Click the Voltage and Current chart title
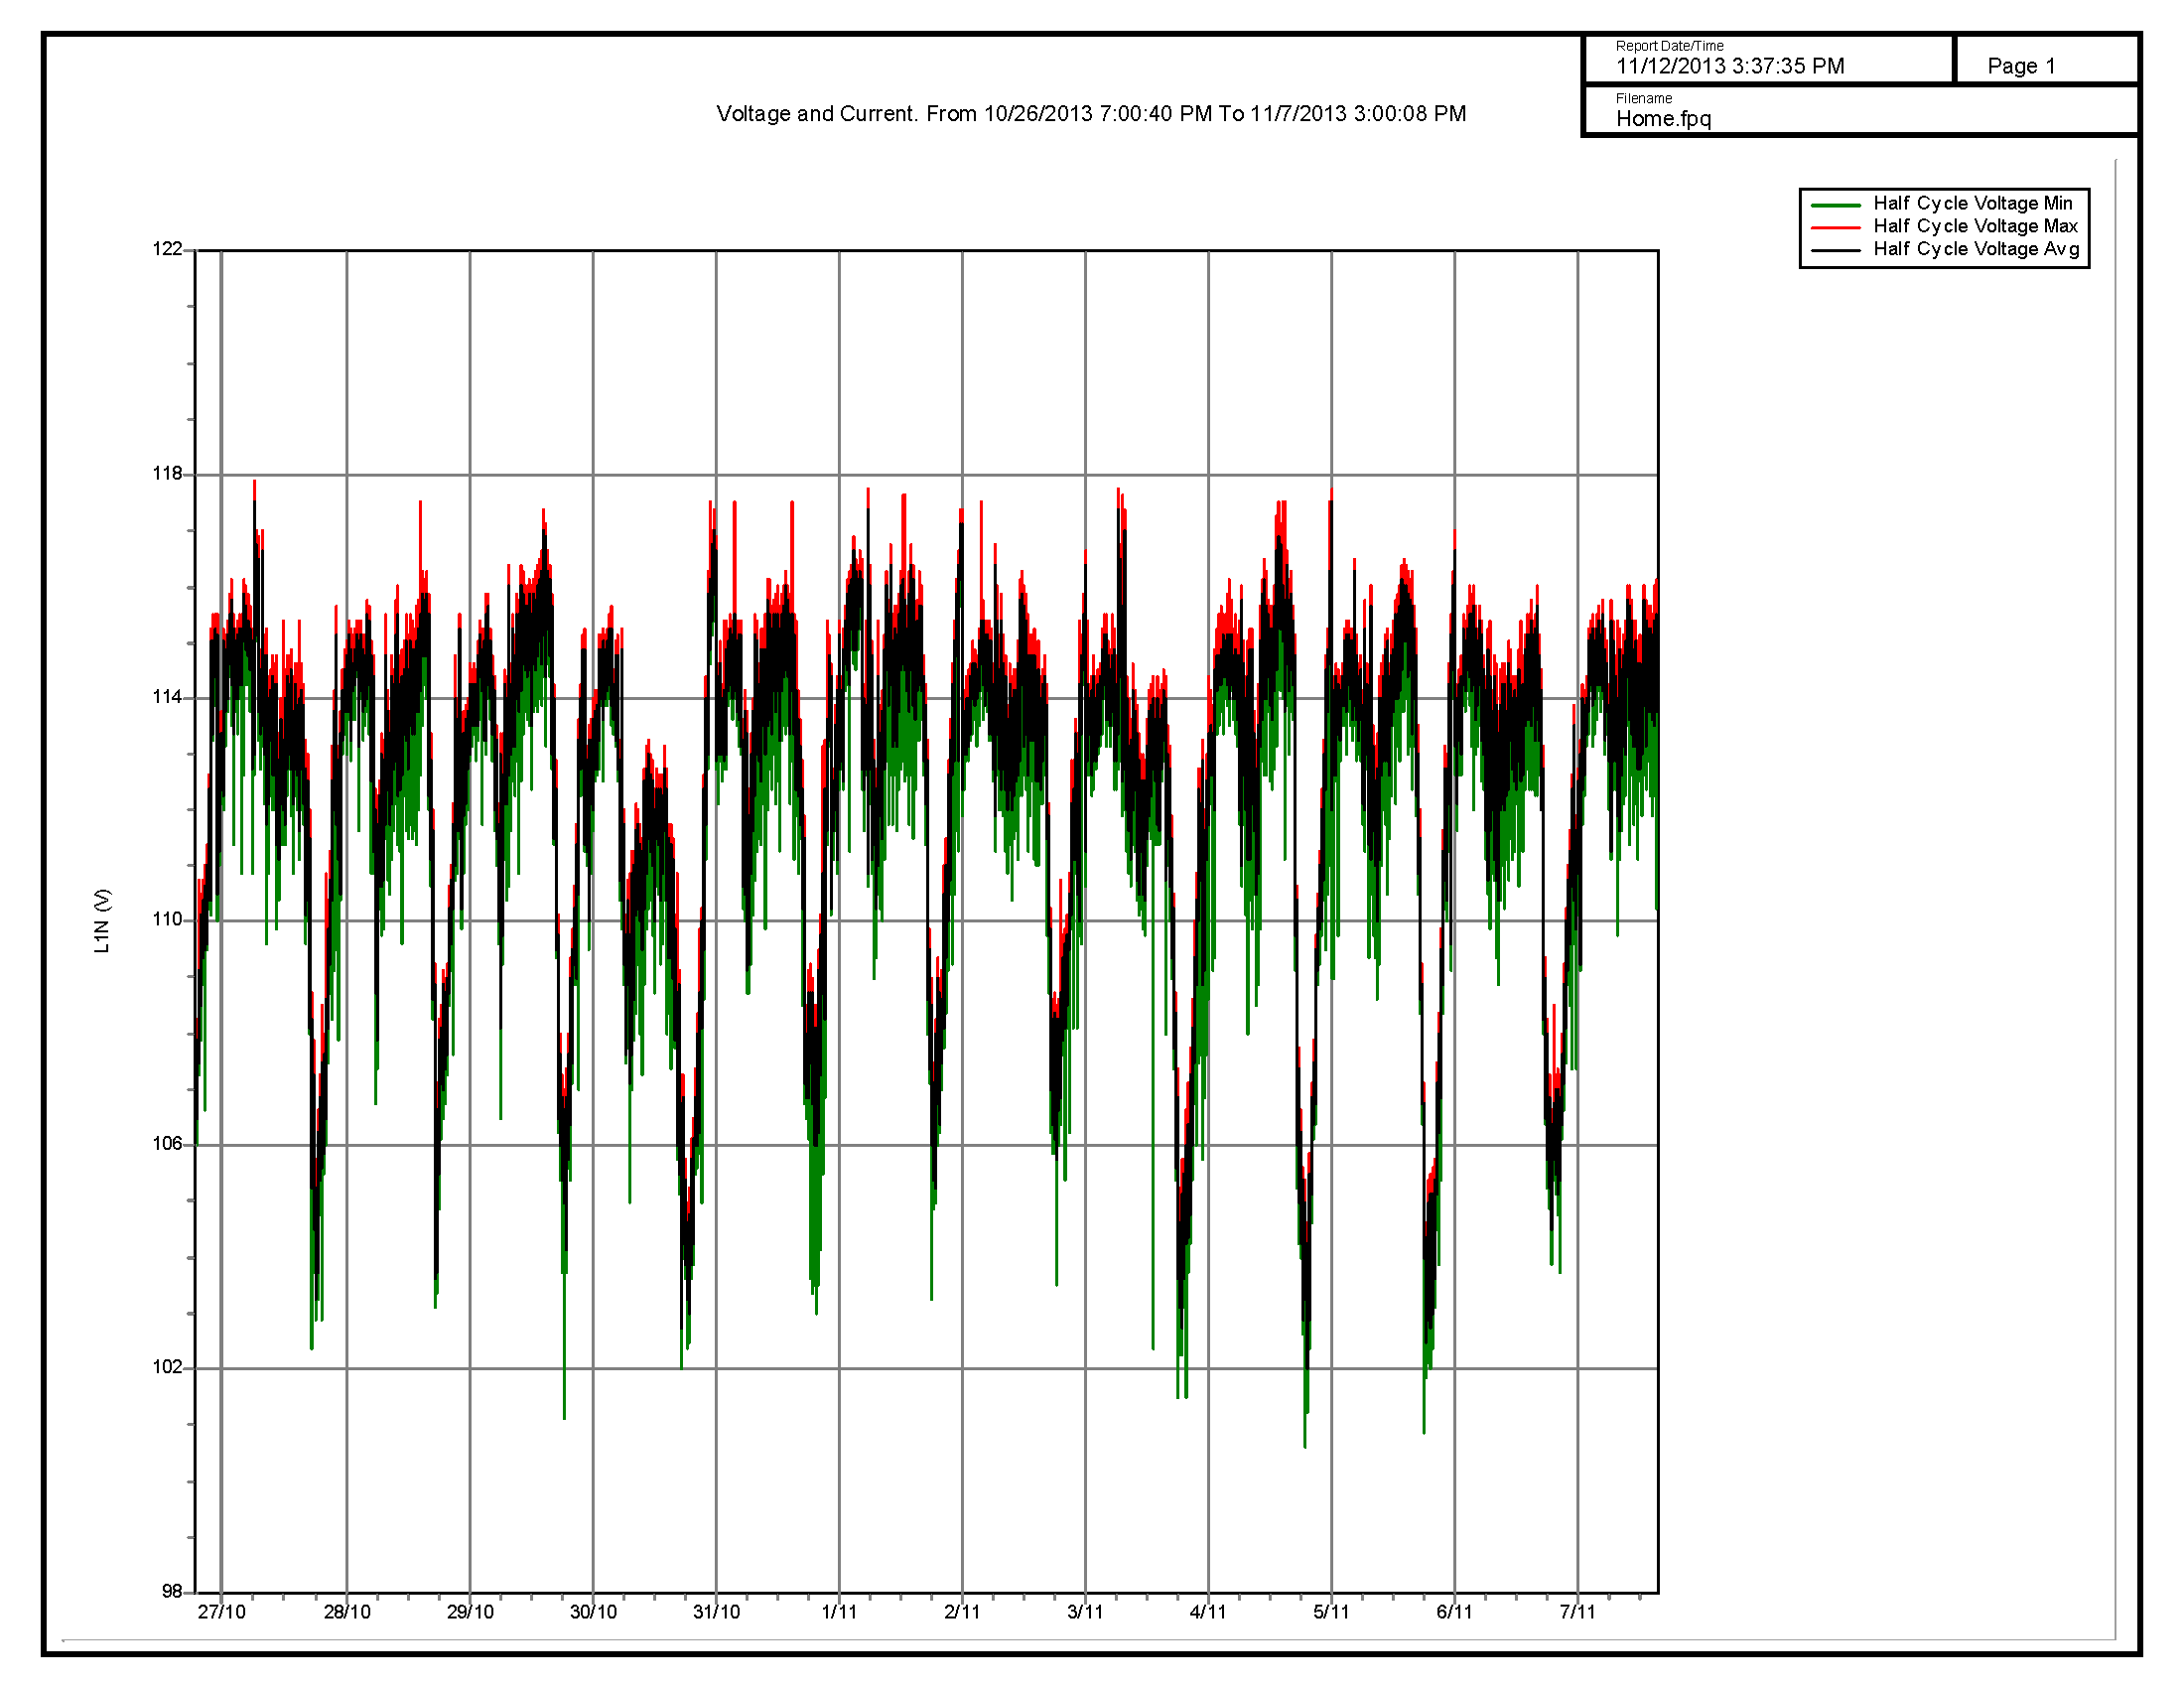2184x1688 pixels. (x=1091, y=114)
